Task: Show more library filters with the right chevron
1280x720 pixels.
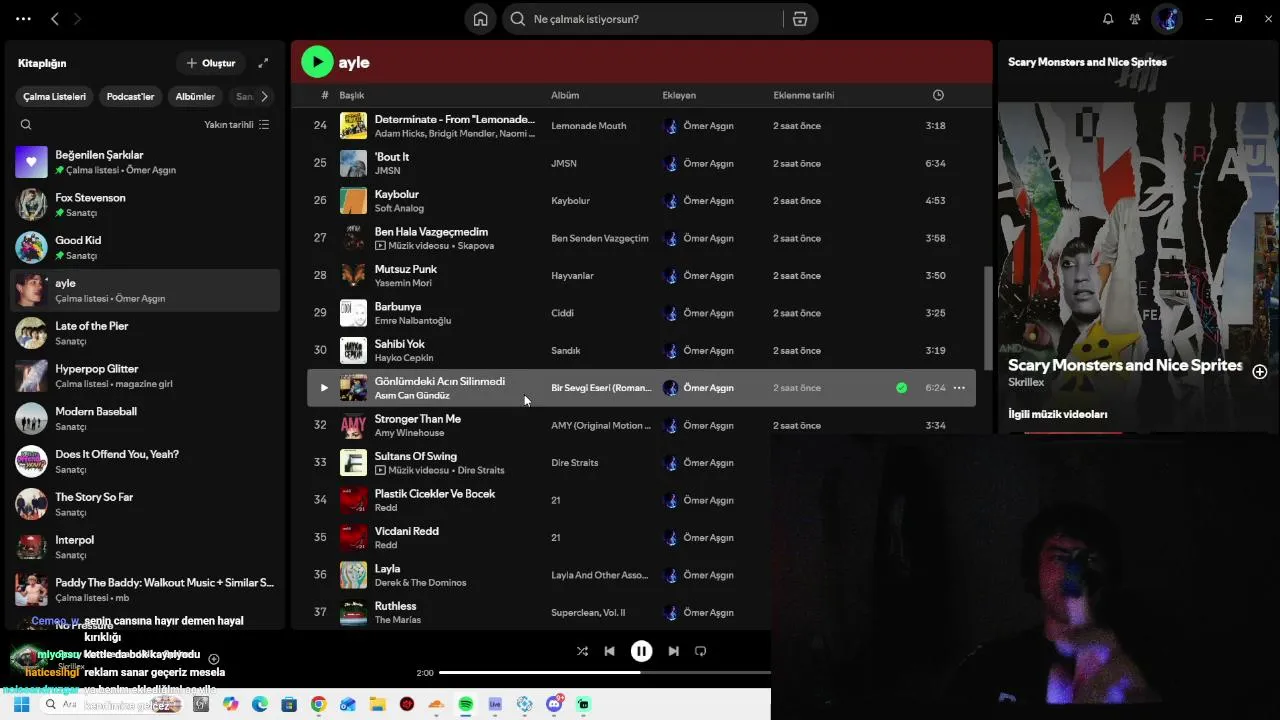Action: (x=264, y=97)
